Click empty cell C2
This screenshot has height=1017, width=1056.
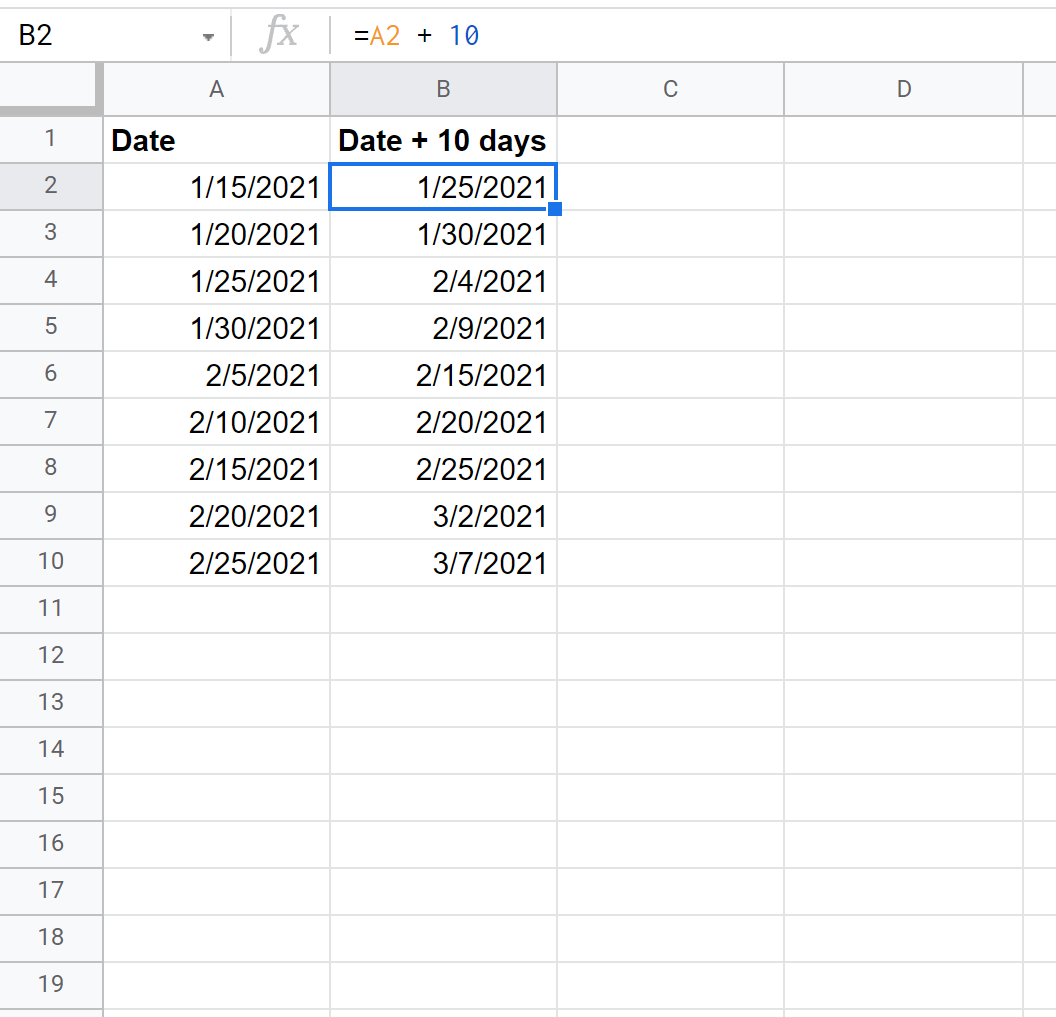[x=670, y=187]
